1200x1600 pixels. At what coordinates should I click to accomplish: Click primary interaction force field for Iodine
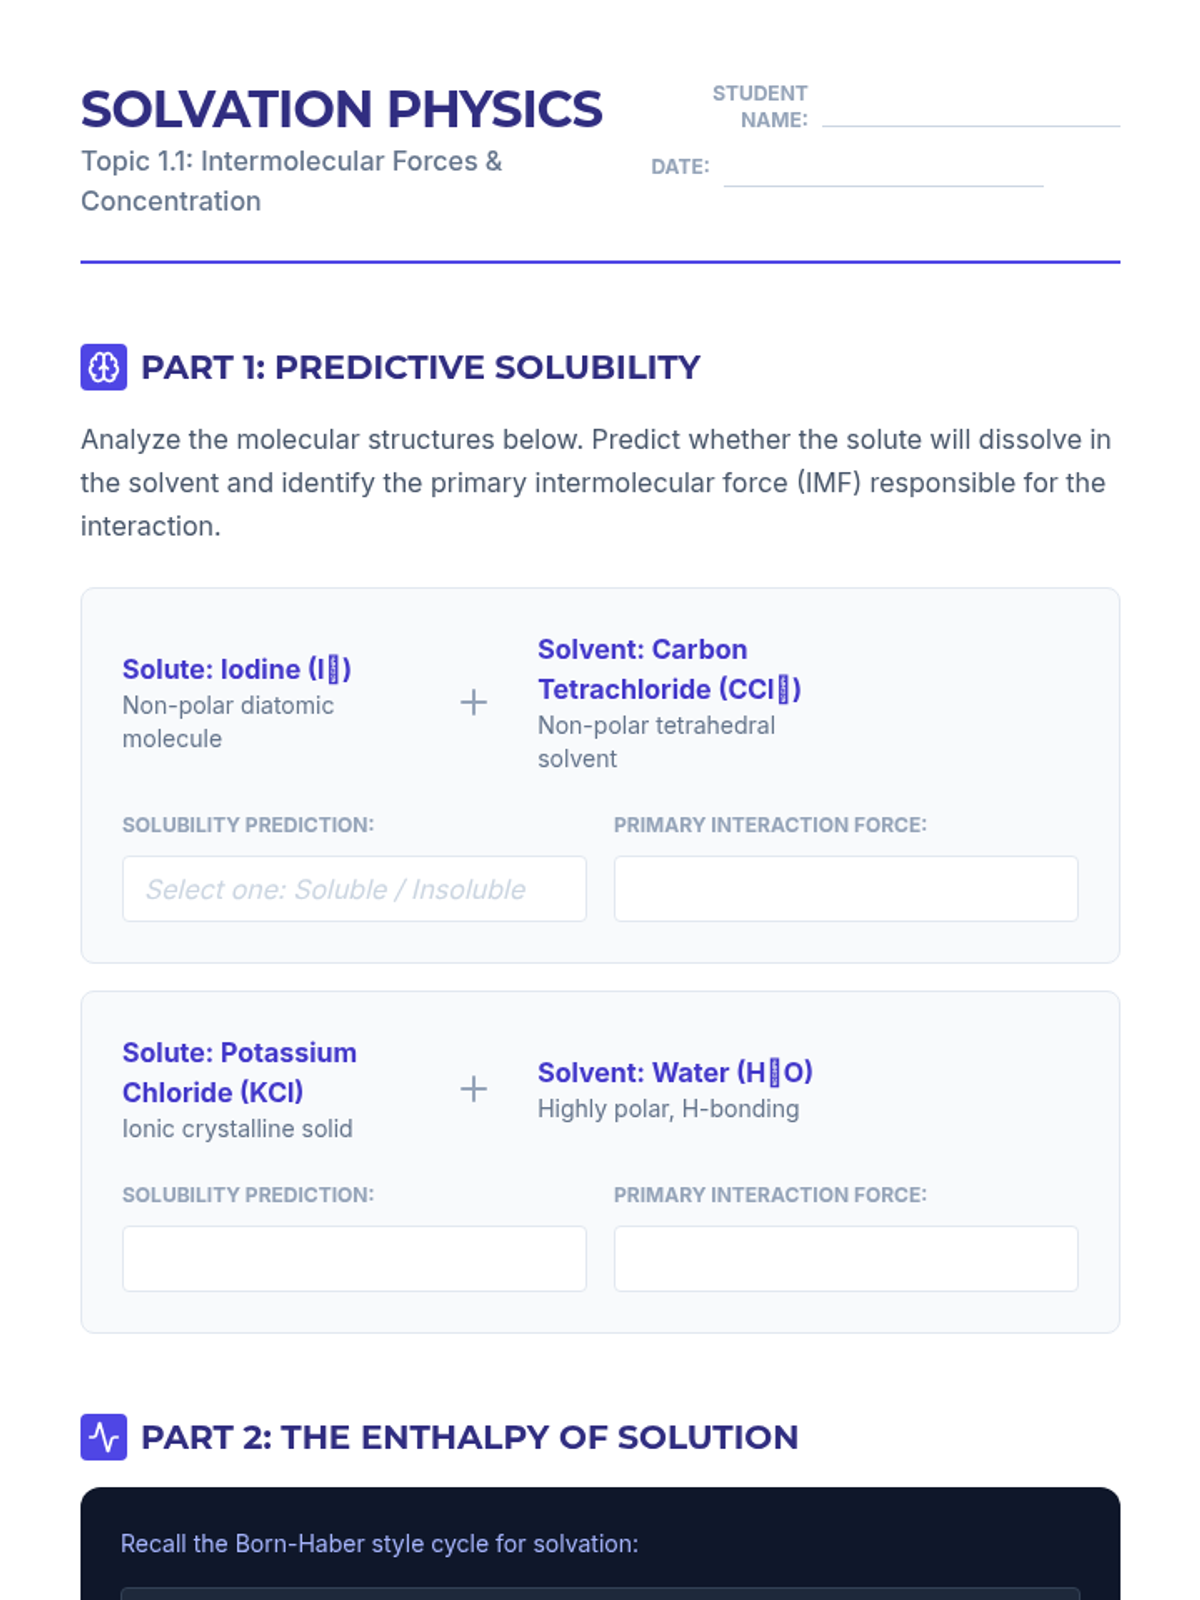(x=845, y=889)
